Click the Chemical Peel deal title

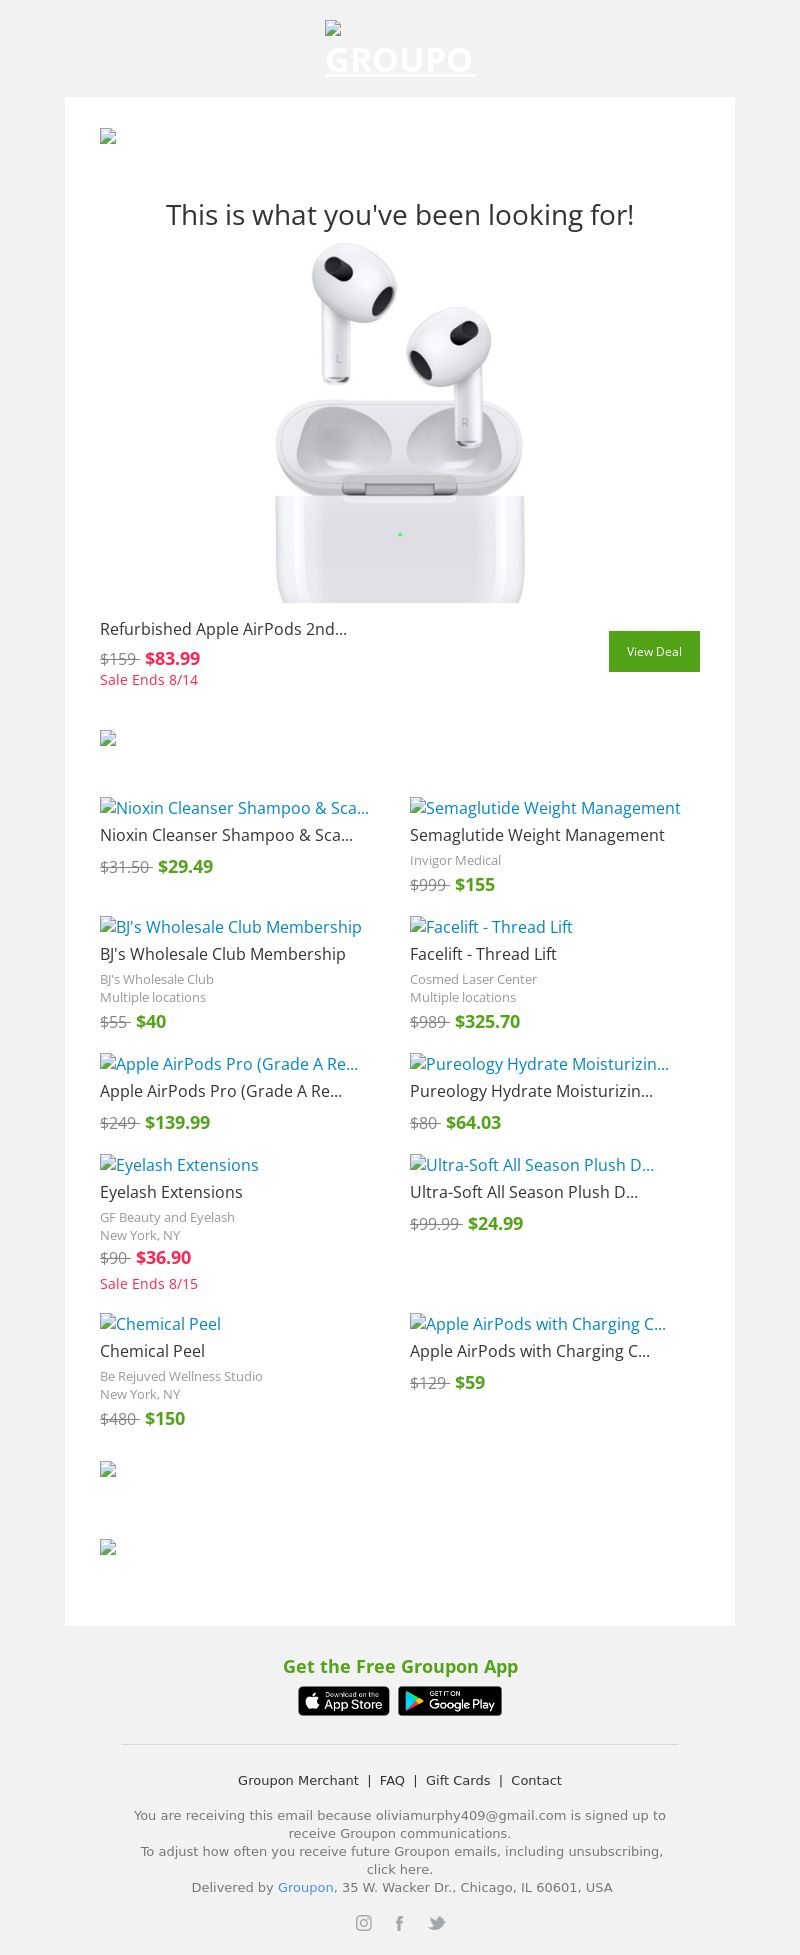[x=152, y=1351]
